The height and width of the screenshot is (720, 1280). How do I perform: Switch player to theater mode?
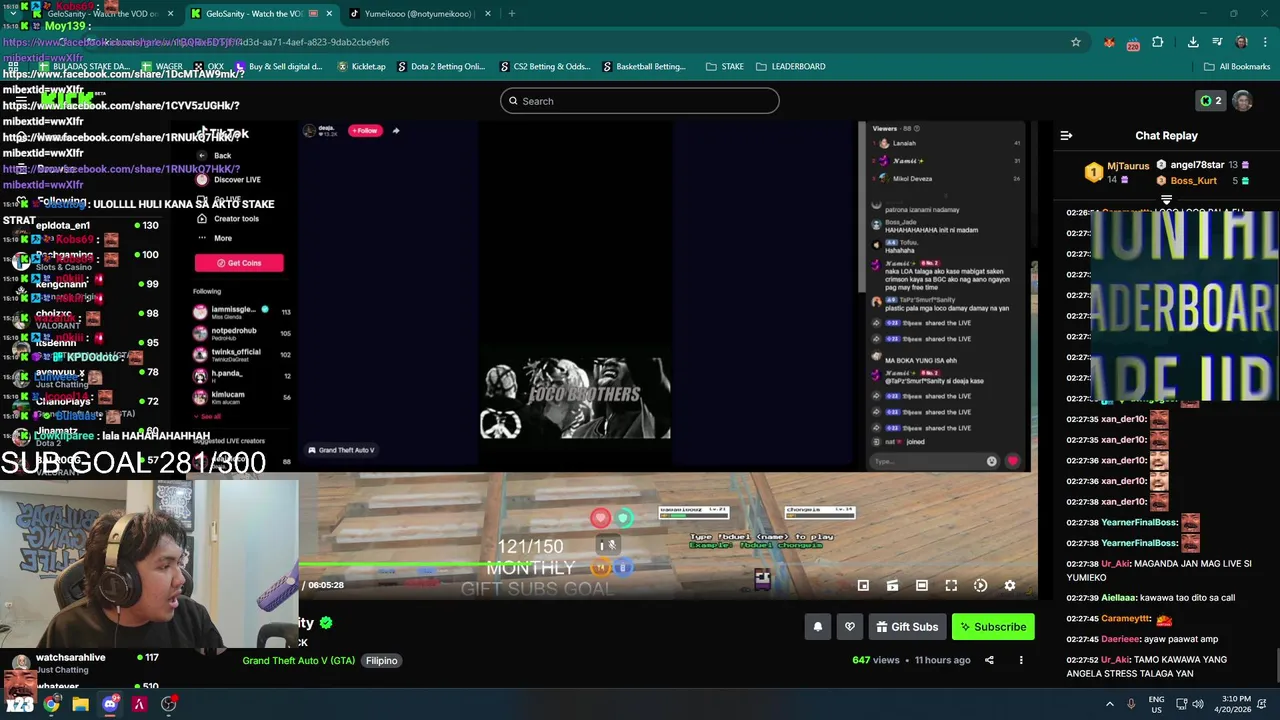coord(922,586)
